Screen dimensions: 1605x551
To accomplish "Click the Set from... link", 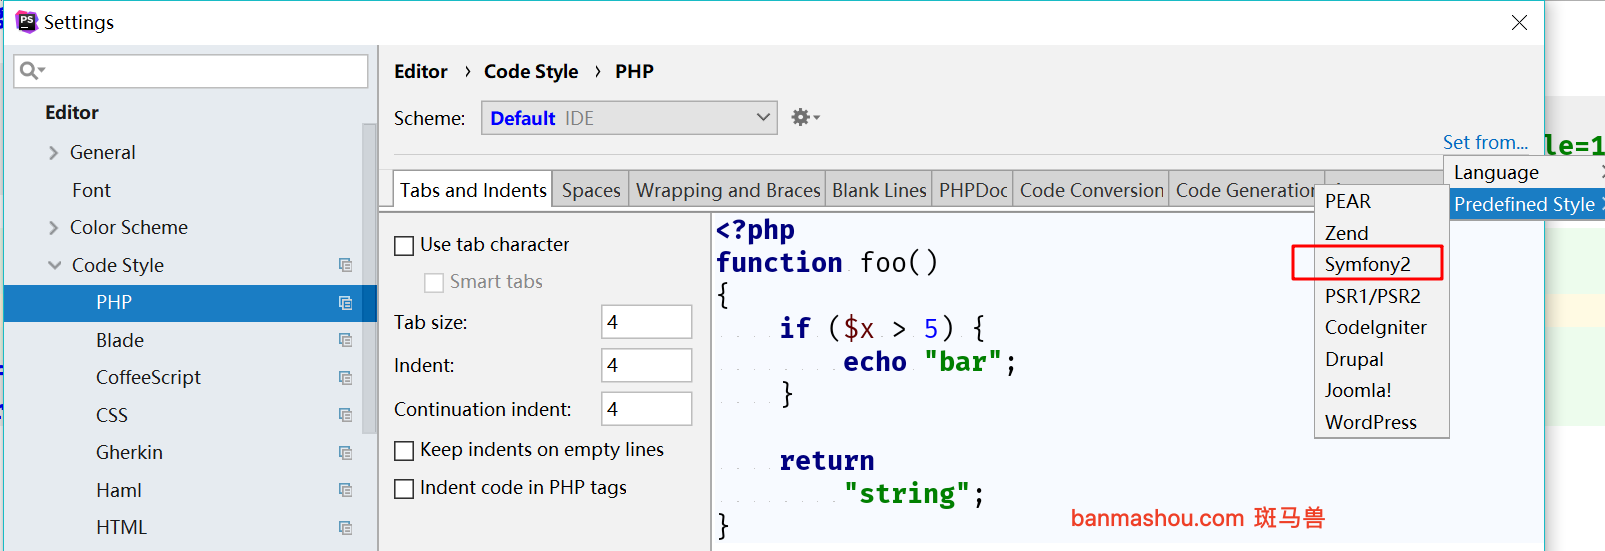I will [x=1485, y=142].
